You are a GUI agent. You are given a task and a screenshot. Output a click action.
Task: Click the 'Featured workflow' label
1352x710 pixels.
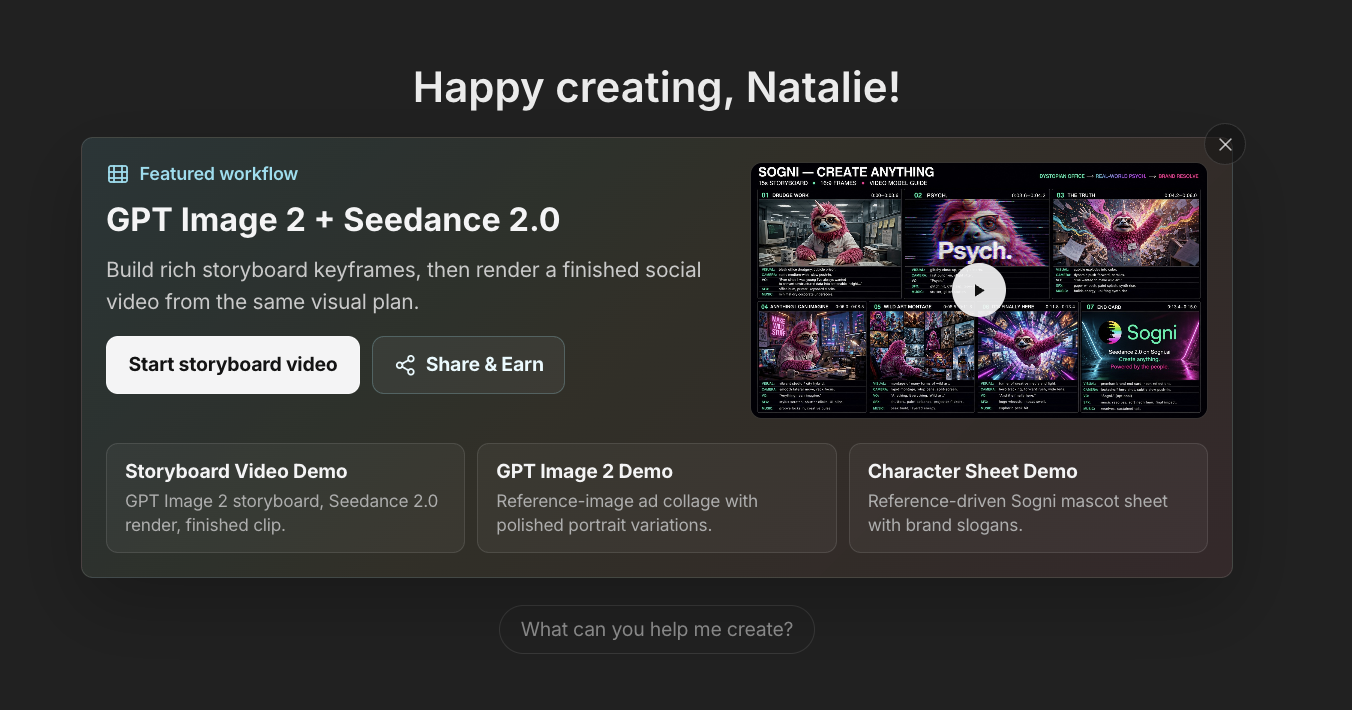pyautogui.click(x=219, y=174)
